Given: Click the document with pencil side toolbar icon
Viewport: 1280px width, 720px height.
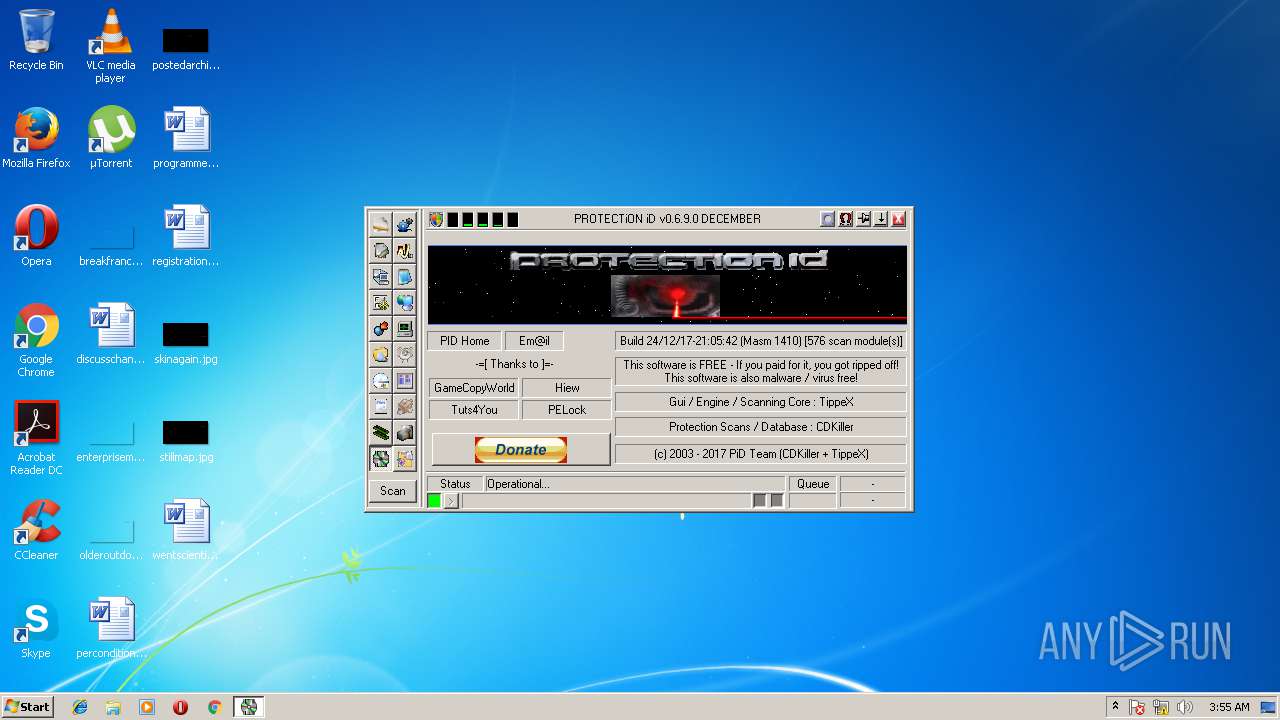Looking at the screenshot, I should tap(381, 250).
